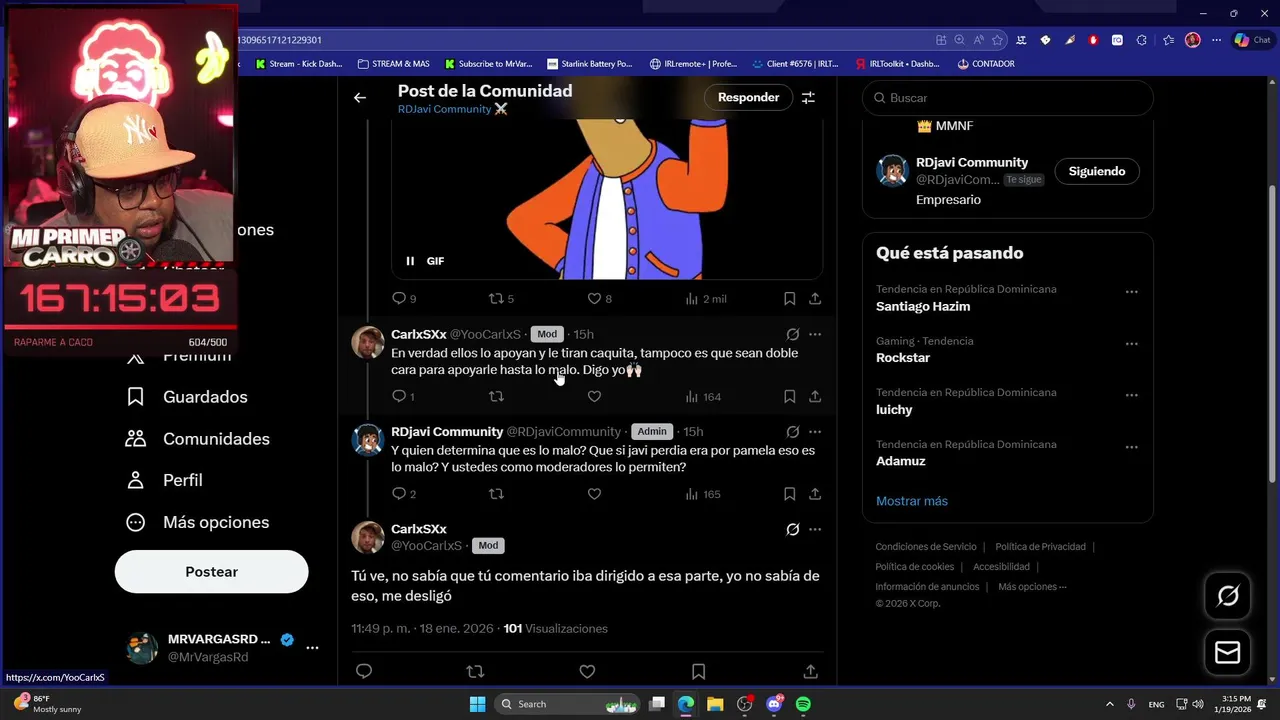Click the Postear button
Viewport: 1280px width, 720px height.
[x=211, y=572]
